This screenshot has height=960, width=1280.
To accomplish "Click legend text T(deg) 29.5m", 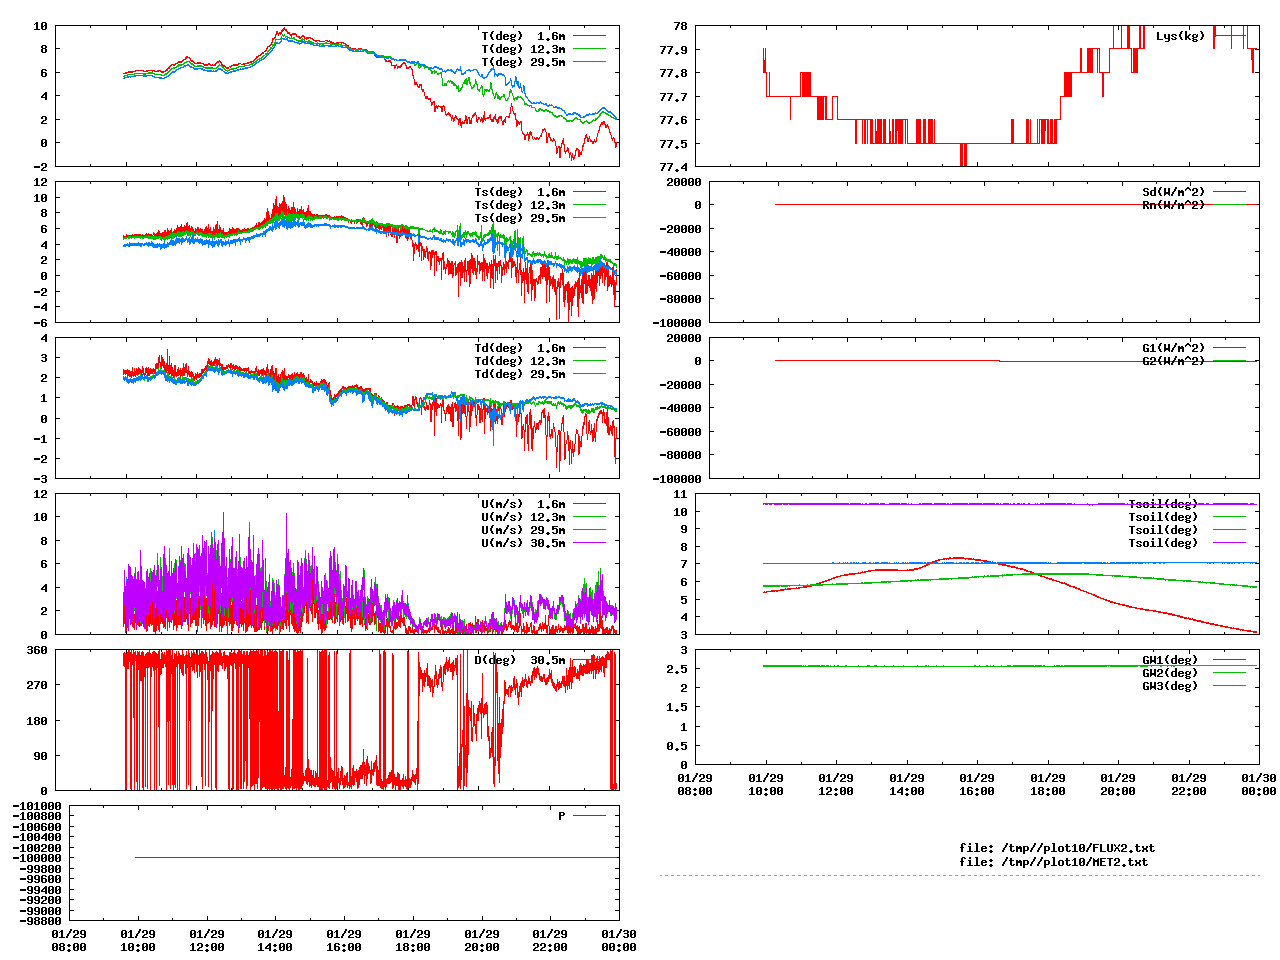I will [x=523, y=62].
